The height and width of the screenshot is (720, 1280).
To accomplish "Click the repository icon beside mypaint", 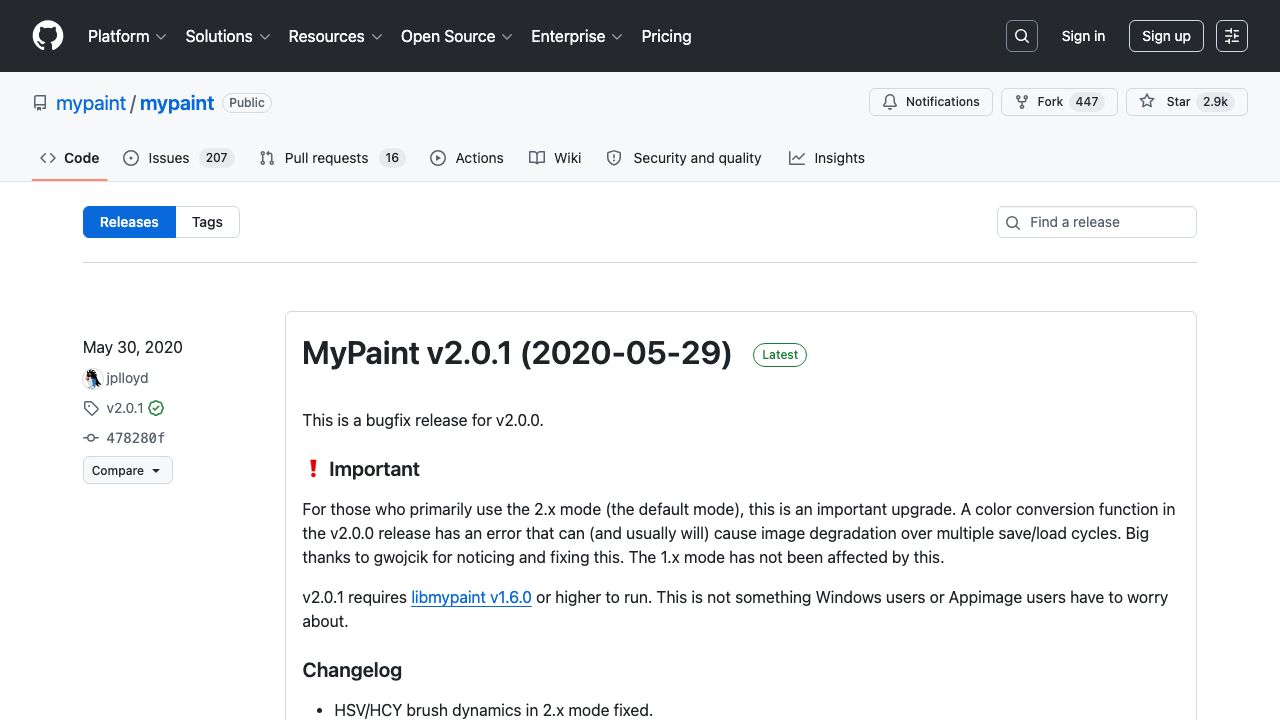I will tap(40, 103).
